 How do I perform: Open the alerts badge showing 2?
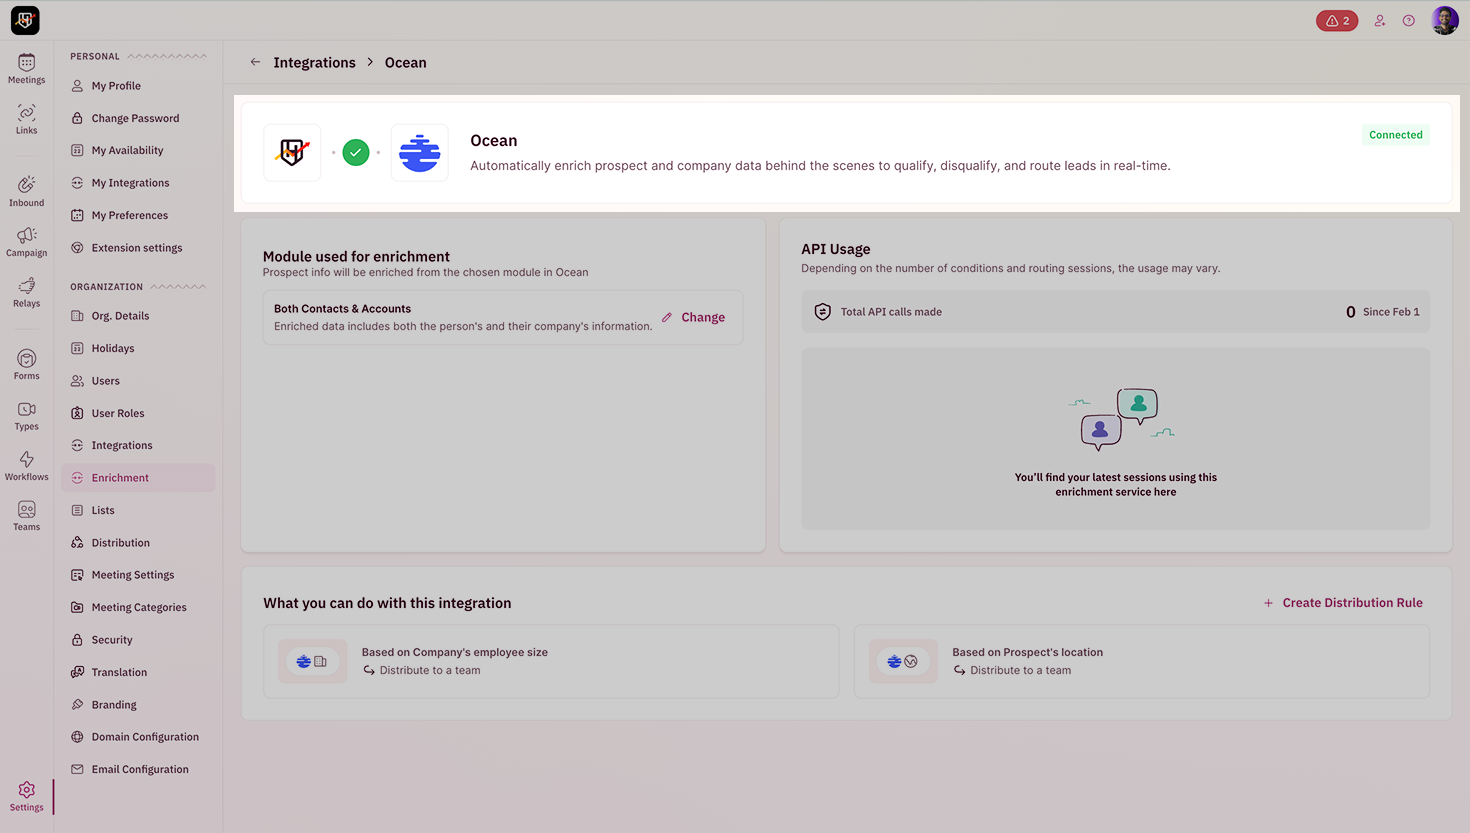[1337, 20]
